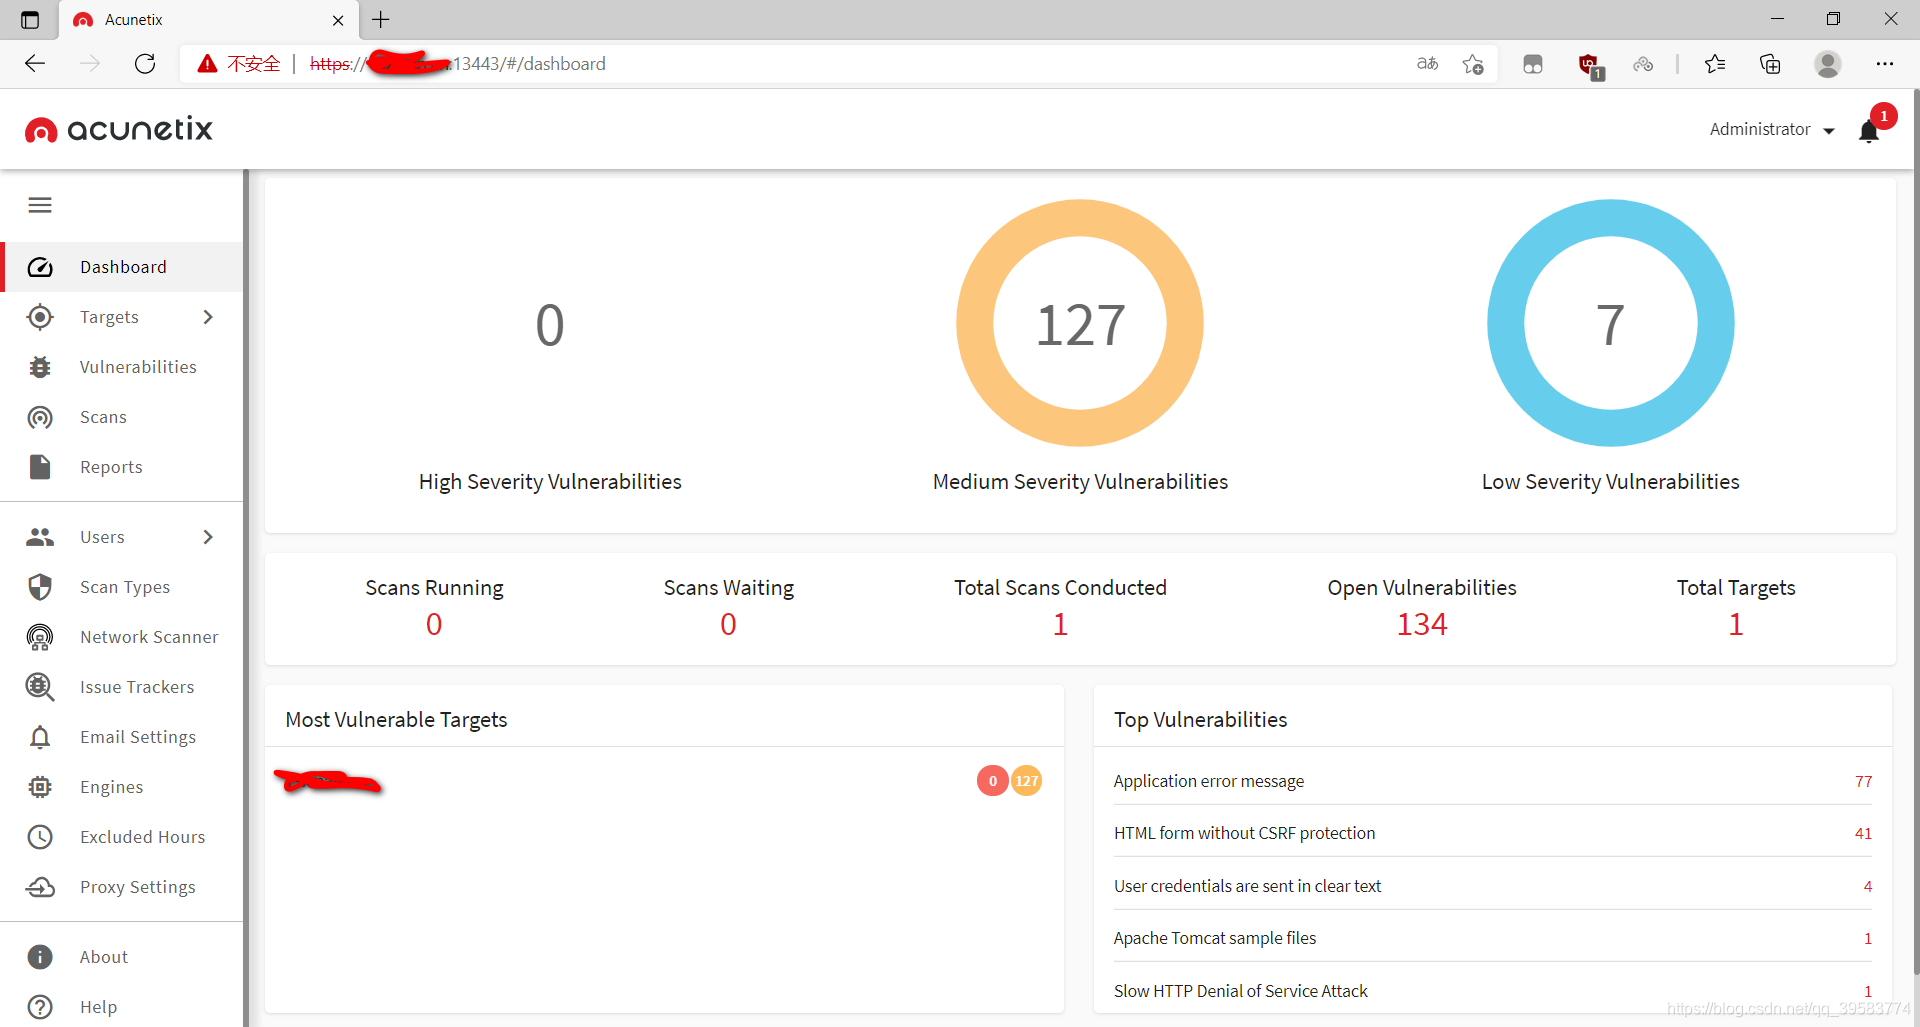The image size is (1920, 1027).
Task: Open the browser Collections button
Action: coord(1770,64)
